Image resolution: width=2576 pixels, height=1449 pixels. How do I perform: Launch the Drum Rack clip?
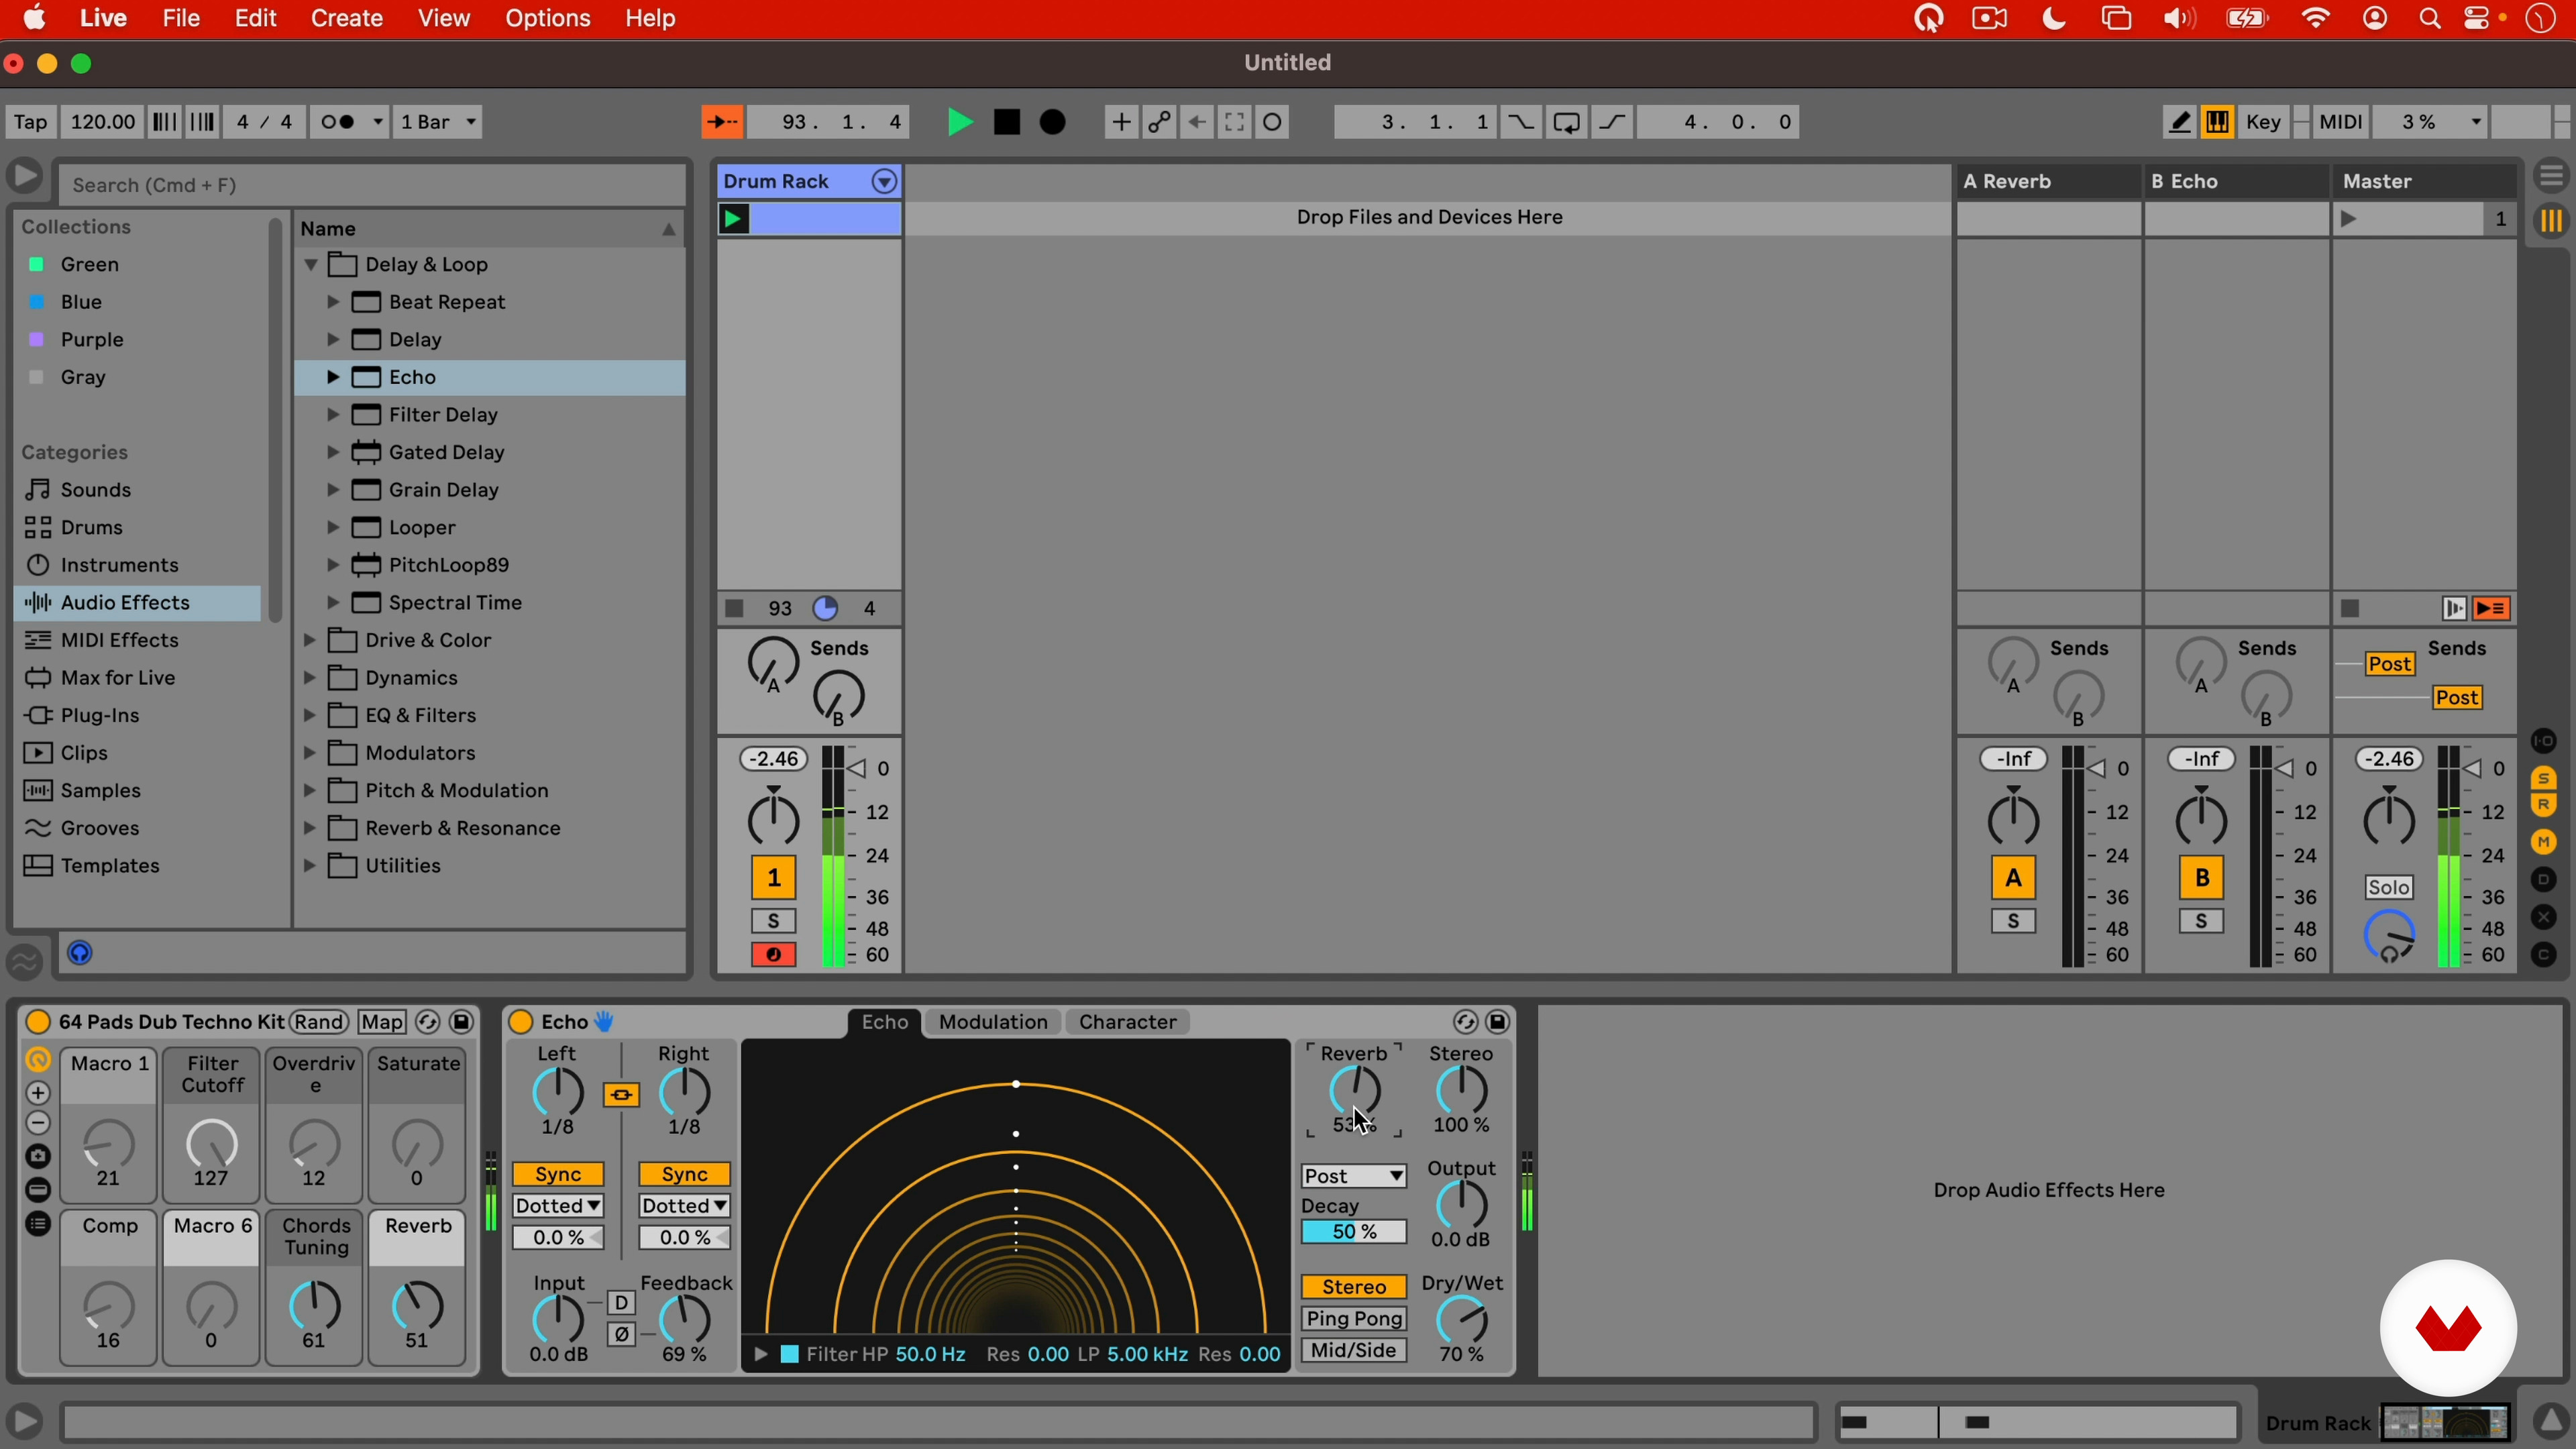(x=734, y=219)
